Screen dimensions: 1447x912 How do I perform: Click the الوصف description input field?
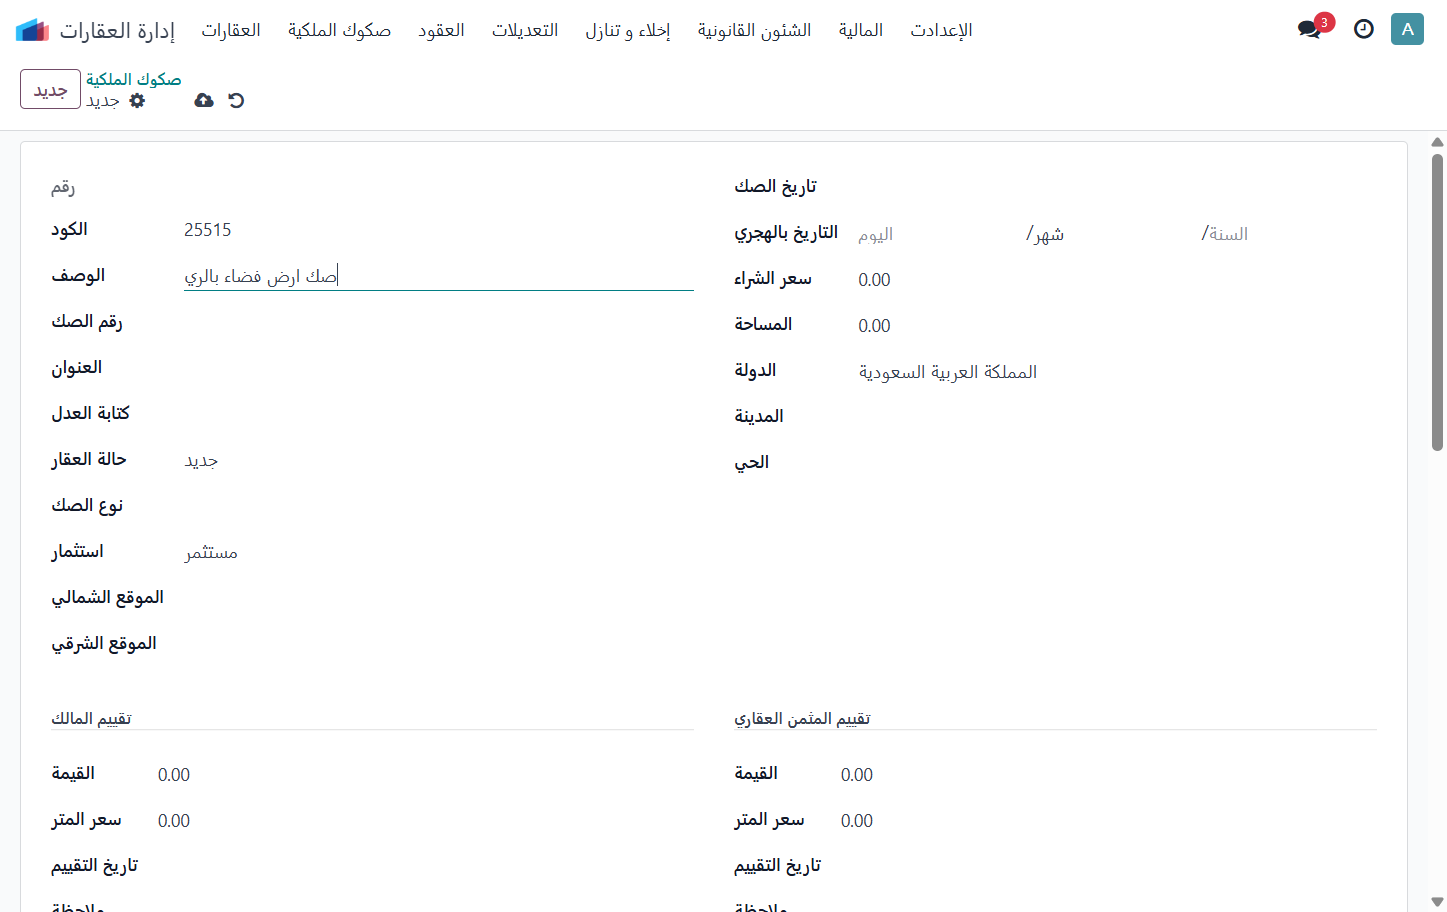coord(439,276)
